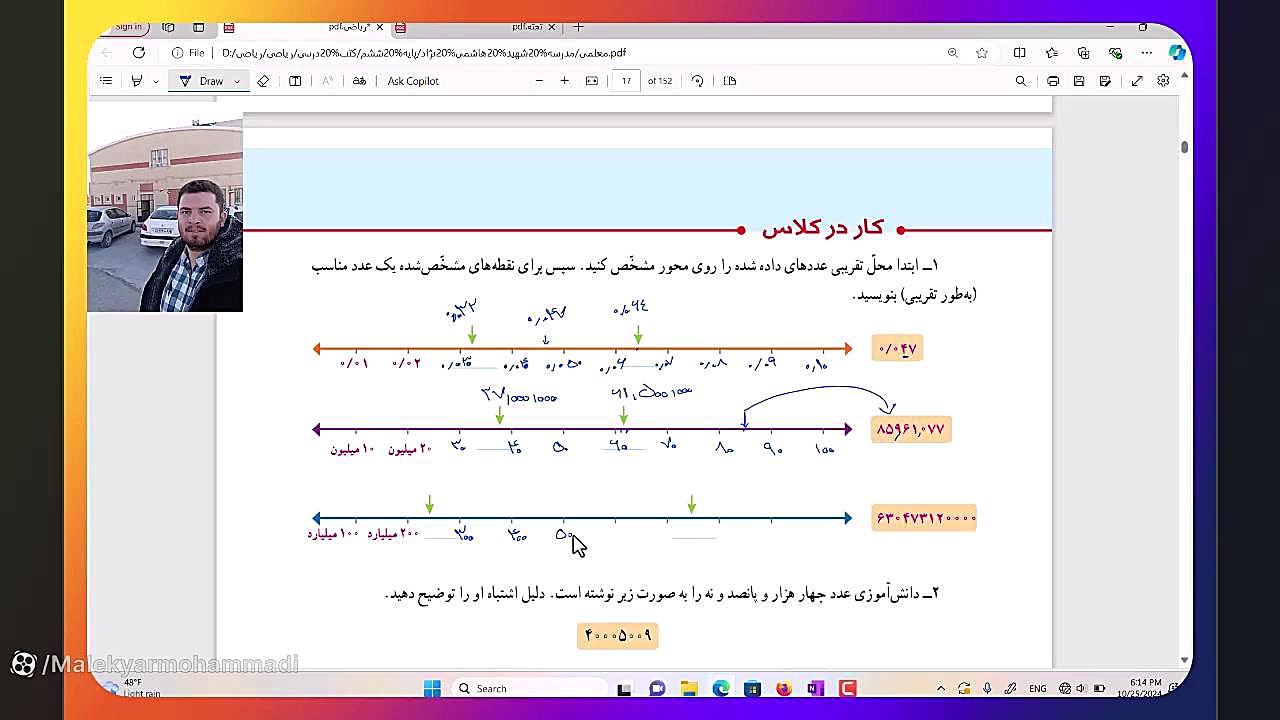The image size is (1280, 720).
Task: Click the taskbar Search box
Action: click(528, 688)
